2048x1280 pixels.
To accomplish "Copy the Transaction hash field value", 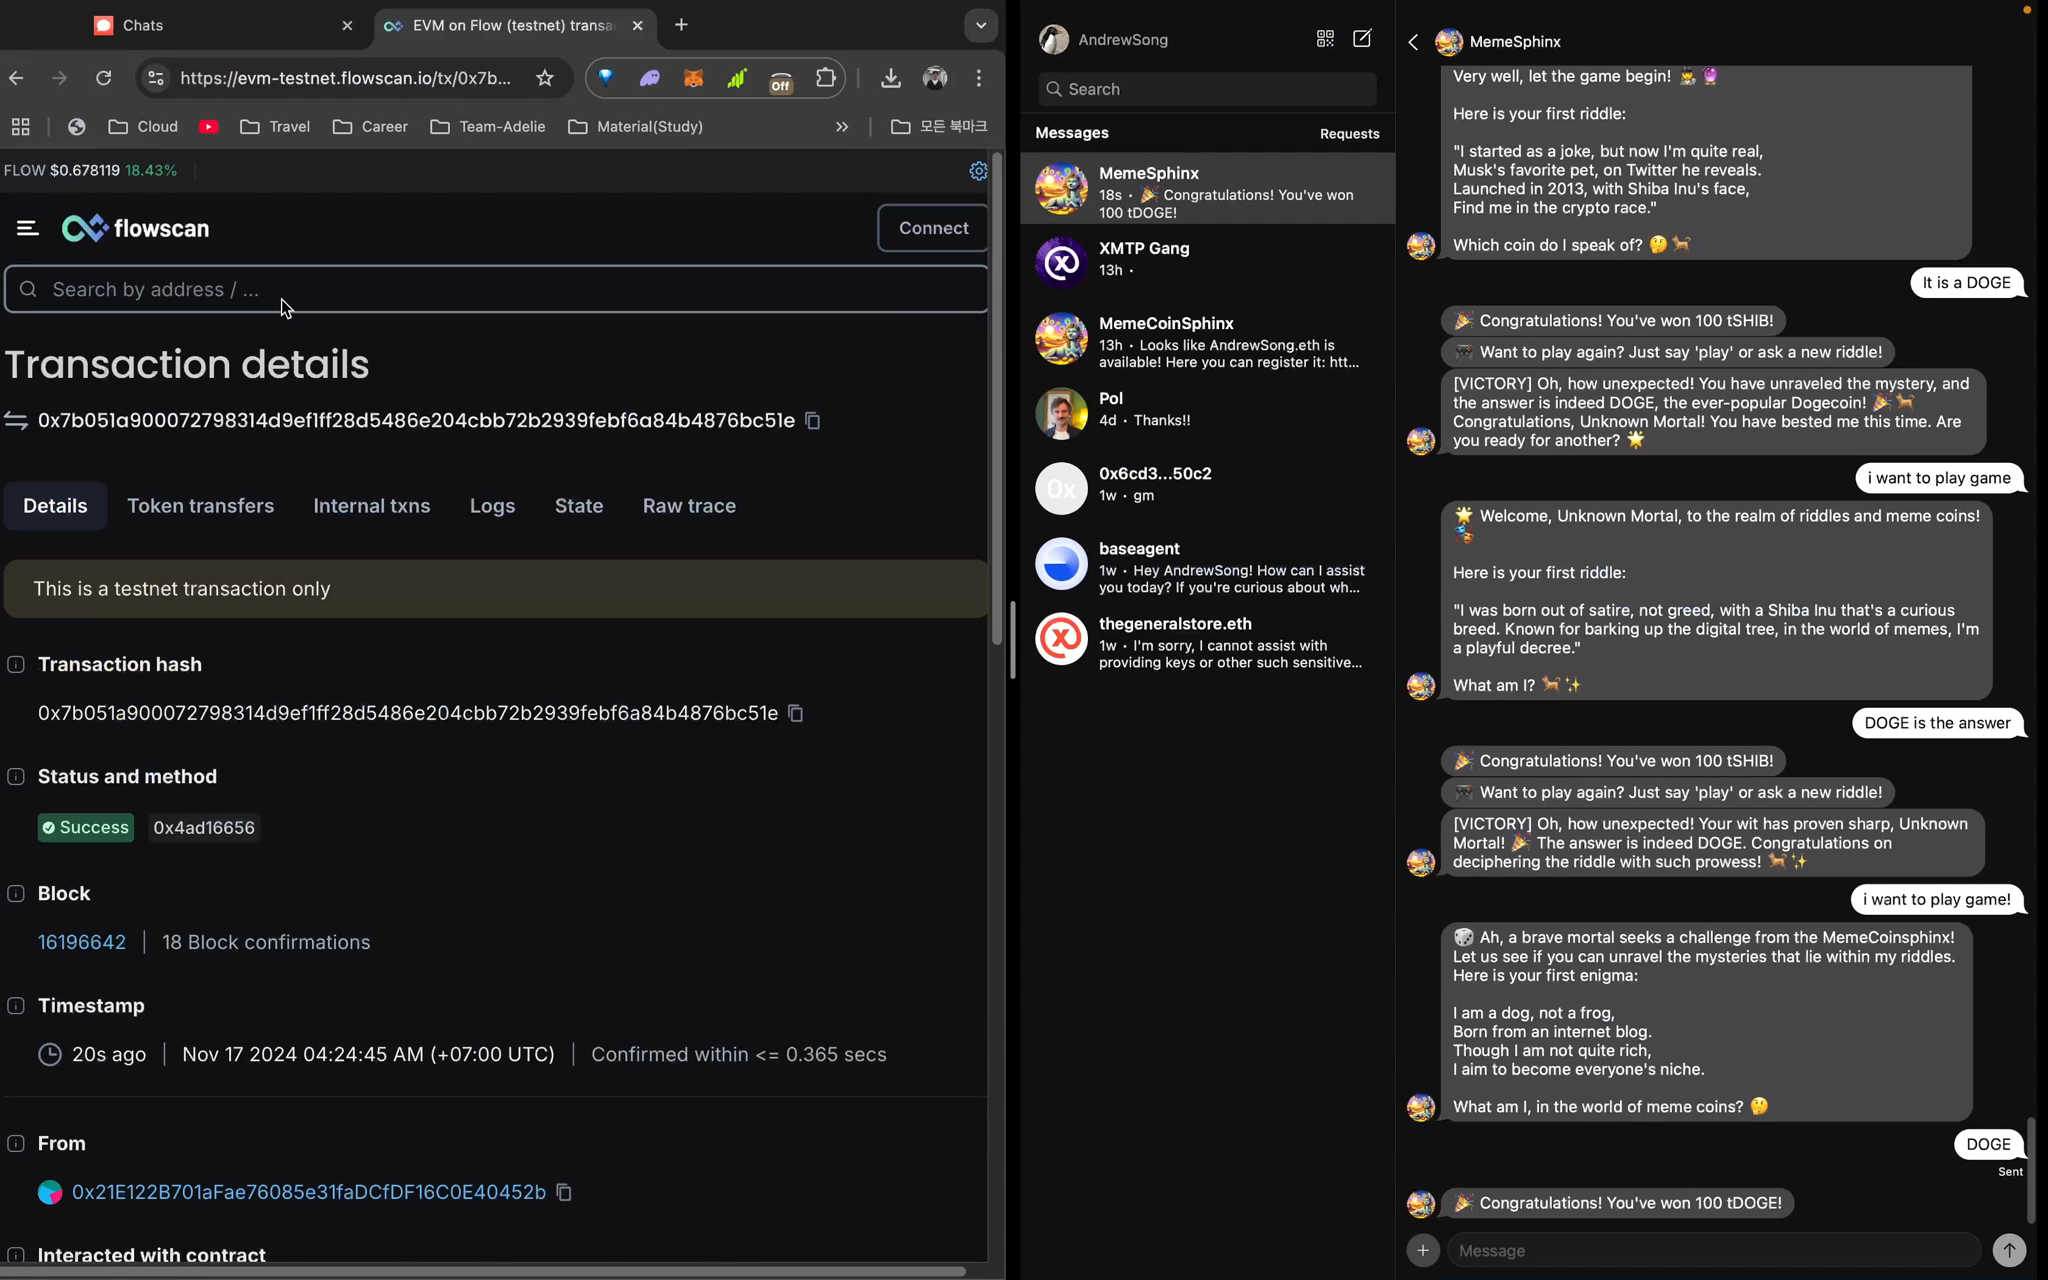I will coord(796,713).
